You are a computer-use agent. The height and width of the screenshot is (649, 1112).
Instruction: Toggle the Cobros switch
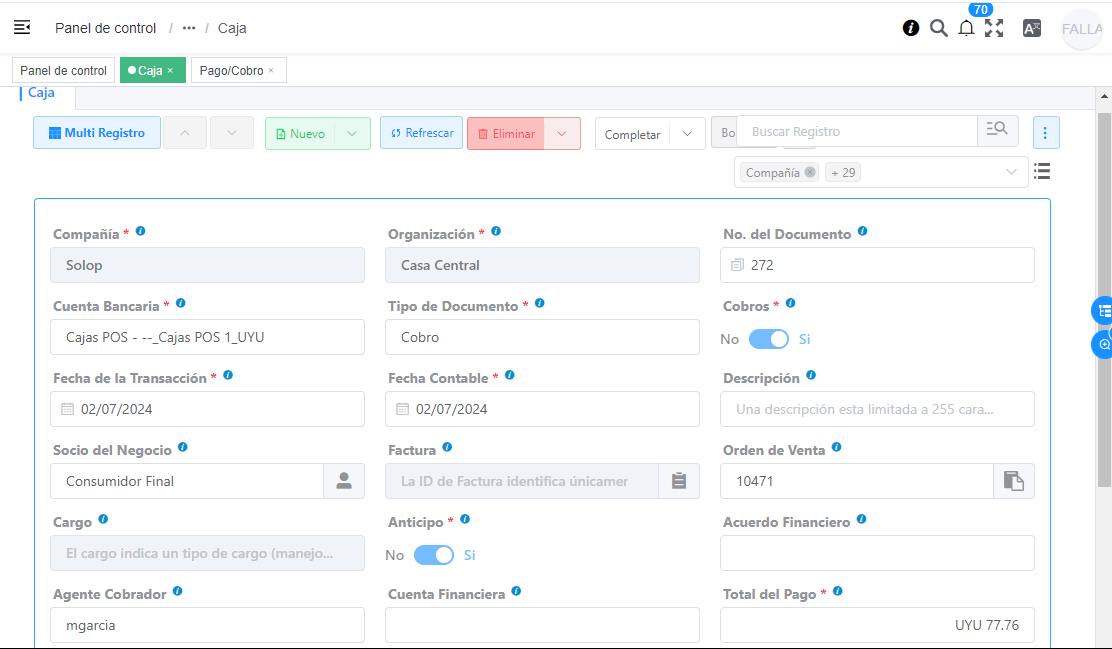coord(769,339)
